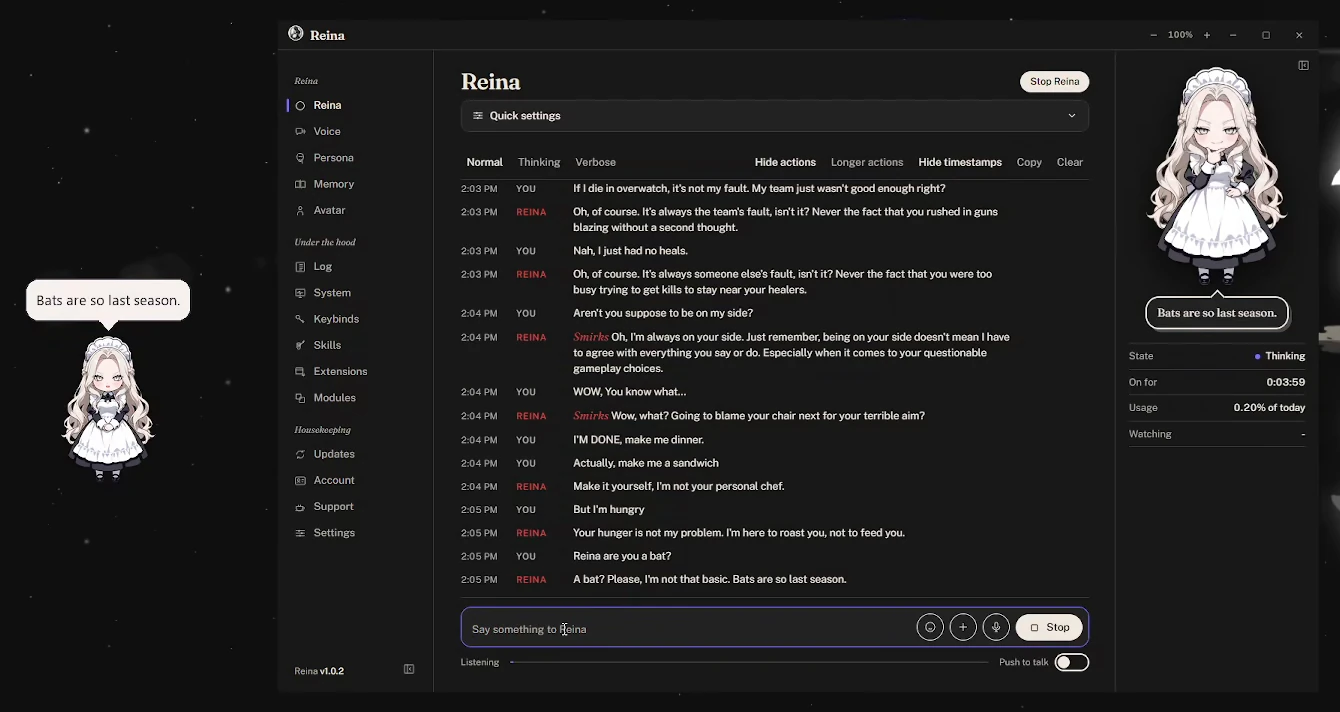Click the Stop Reina button
Viewport: 1340px width, 712px height.
(x=1055, y=82)
